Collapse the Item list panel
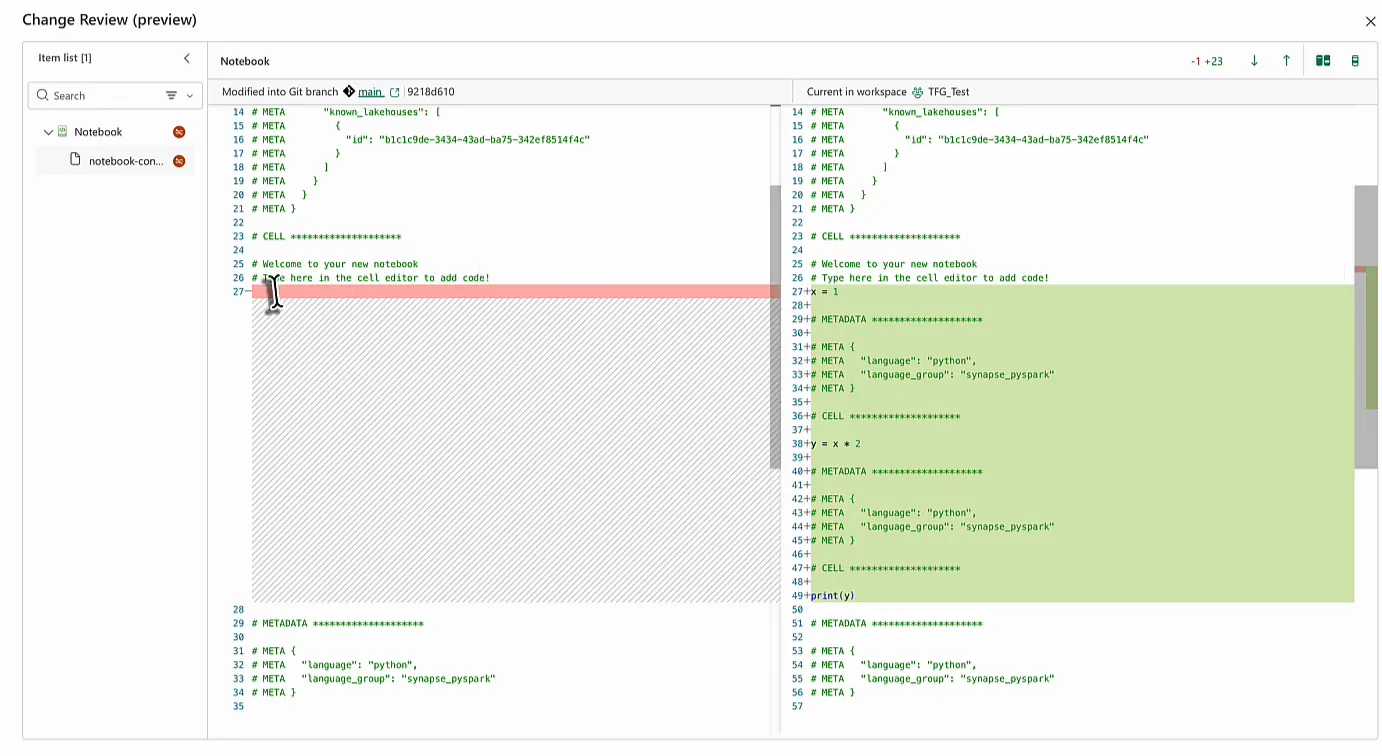 [x=187, y=58]
